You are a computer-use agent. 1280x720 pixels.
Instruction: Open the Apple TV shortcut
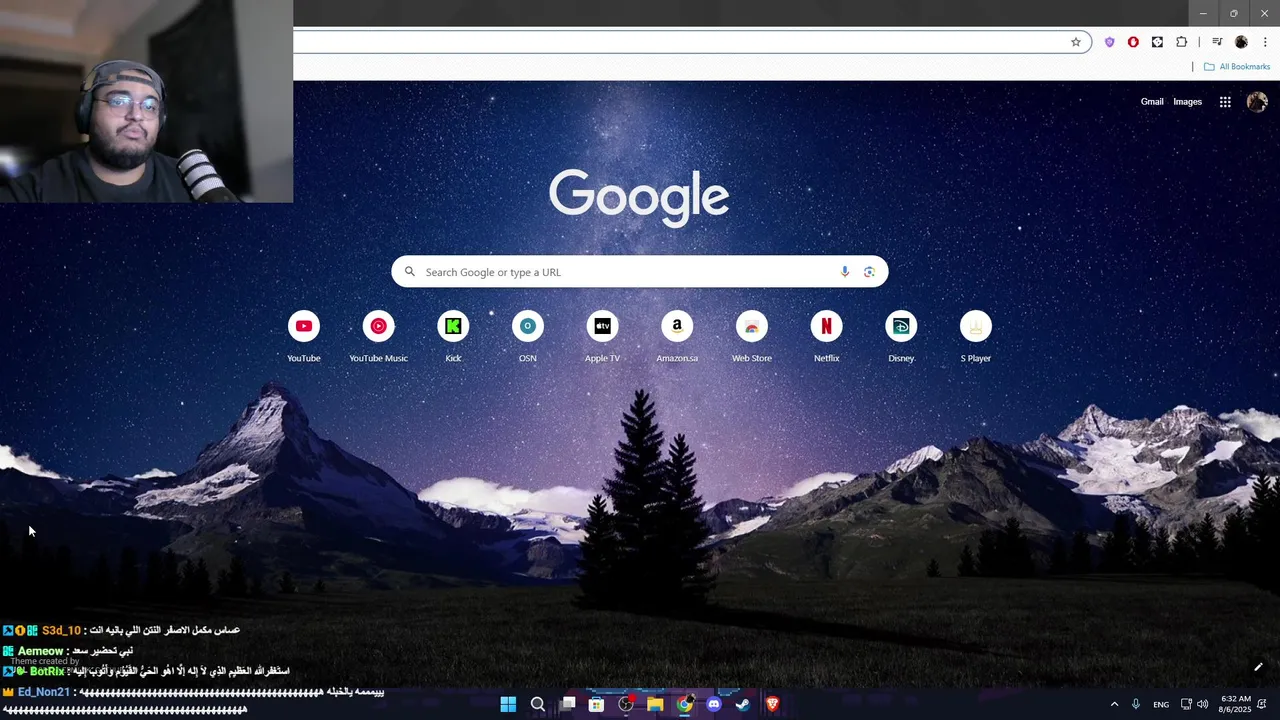click(x=602, y=337)
